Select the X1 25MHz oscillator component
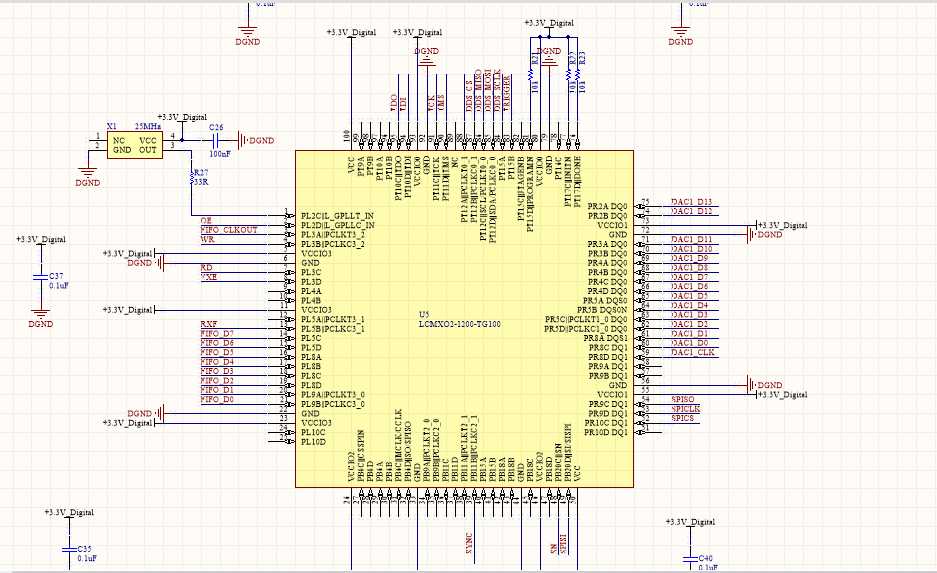The width and height of the screenshot is (937, 573). pos(135,145)
